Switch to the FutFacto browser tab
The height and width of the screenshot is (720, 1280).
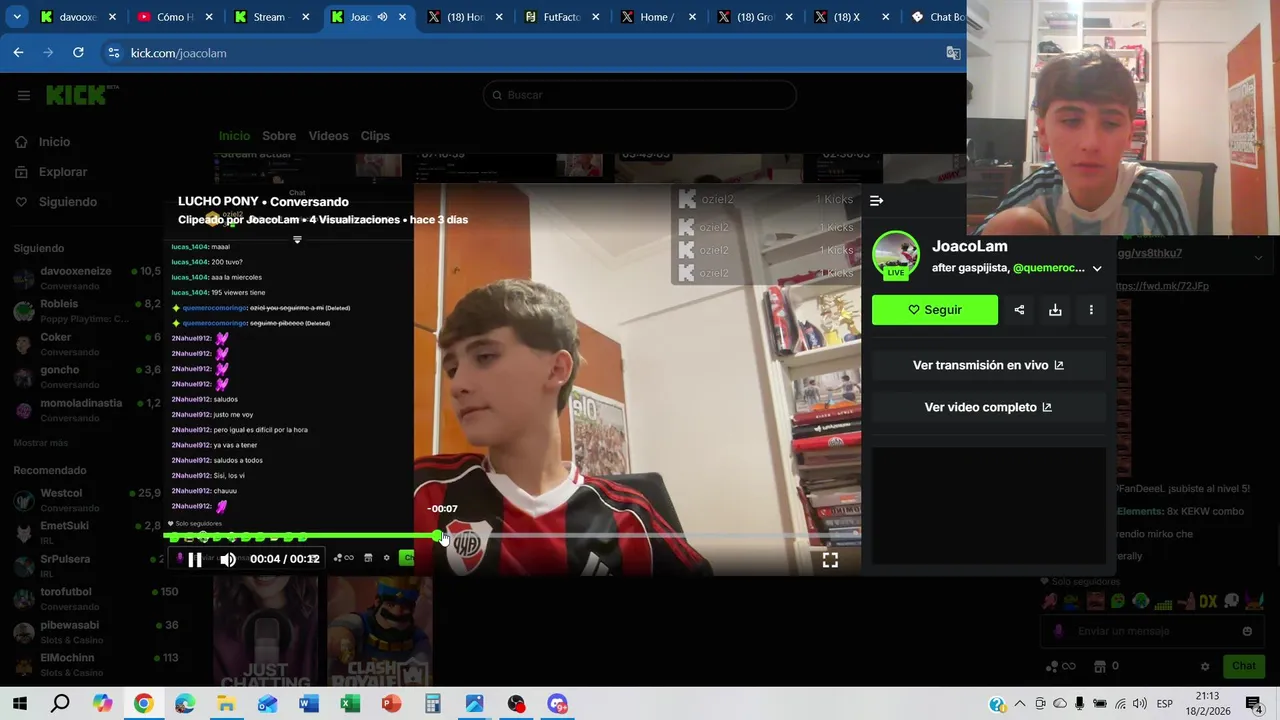point(561,17)
